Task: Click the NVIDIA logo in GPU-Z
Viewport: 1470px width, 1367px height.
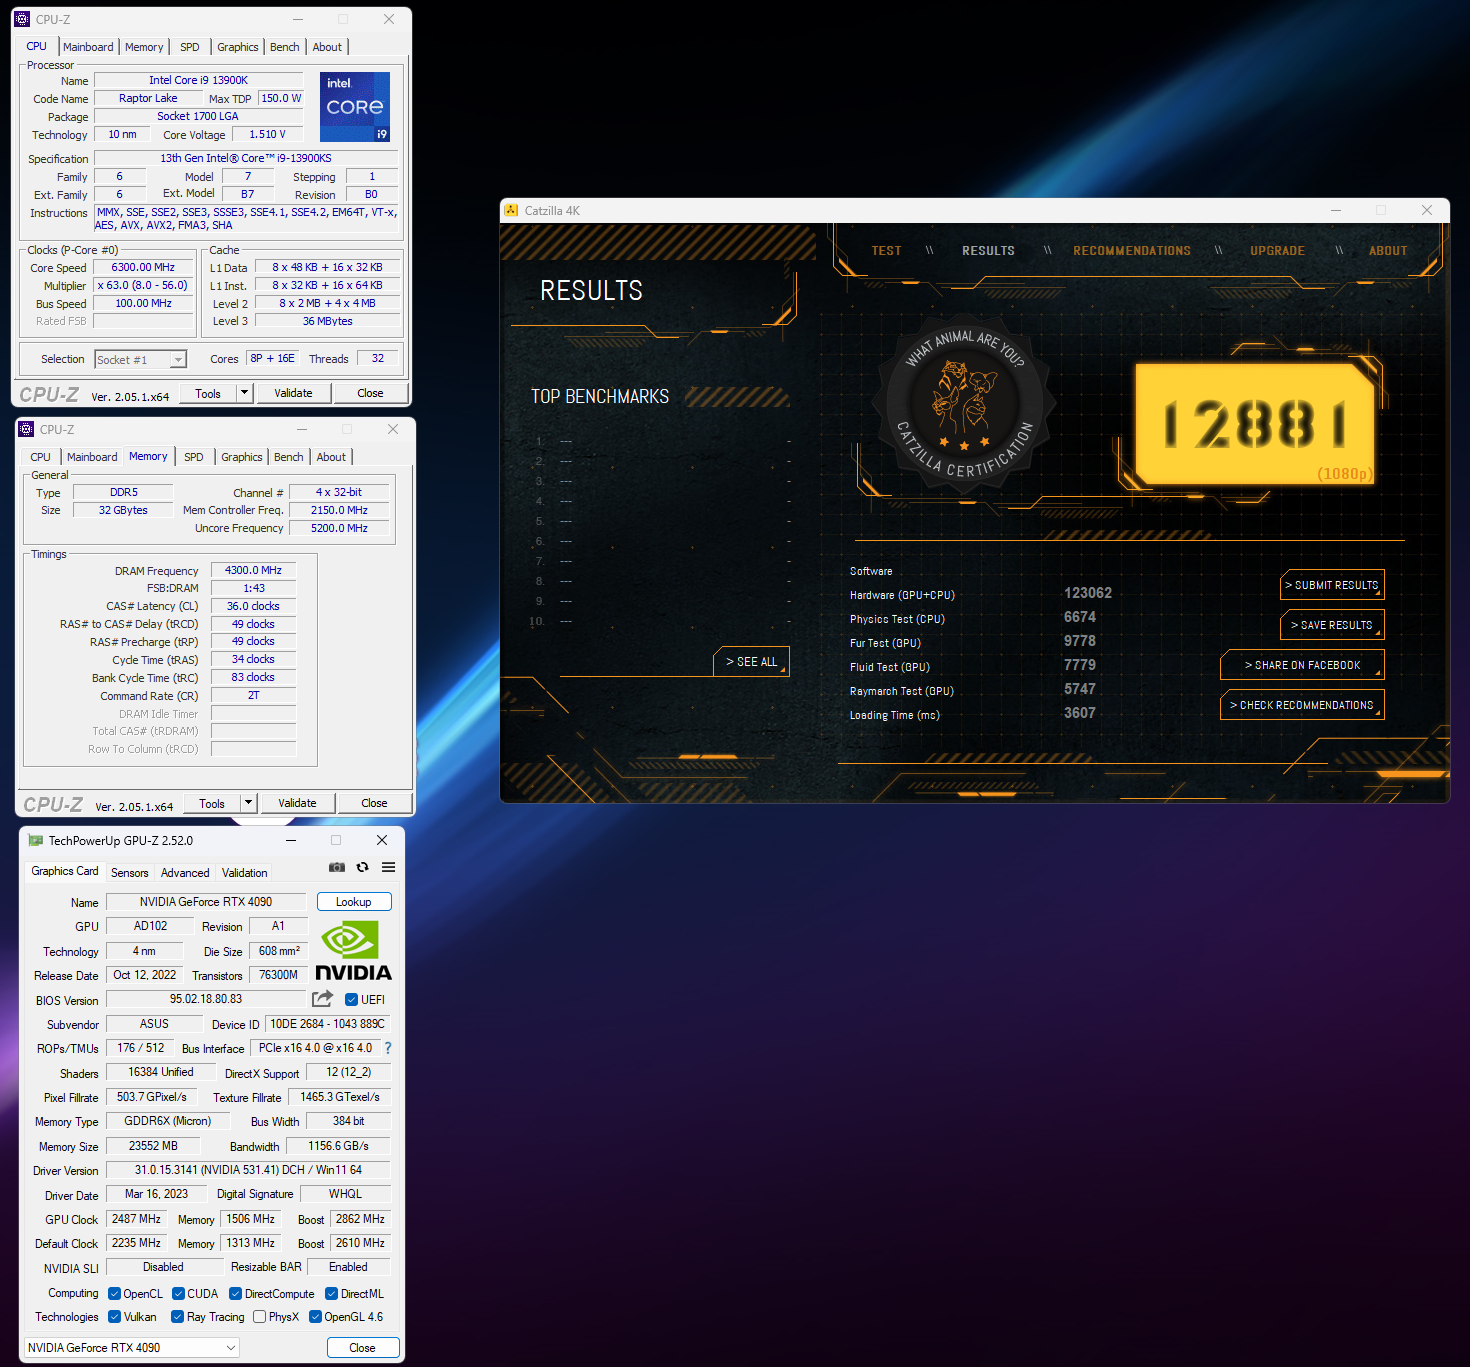Action: click(x=353, y=951)
